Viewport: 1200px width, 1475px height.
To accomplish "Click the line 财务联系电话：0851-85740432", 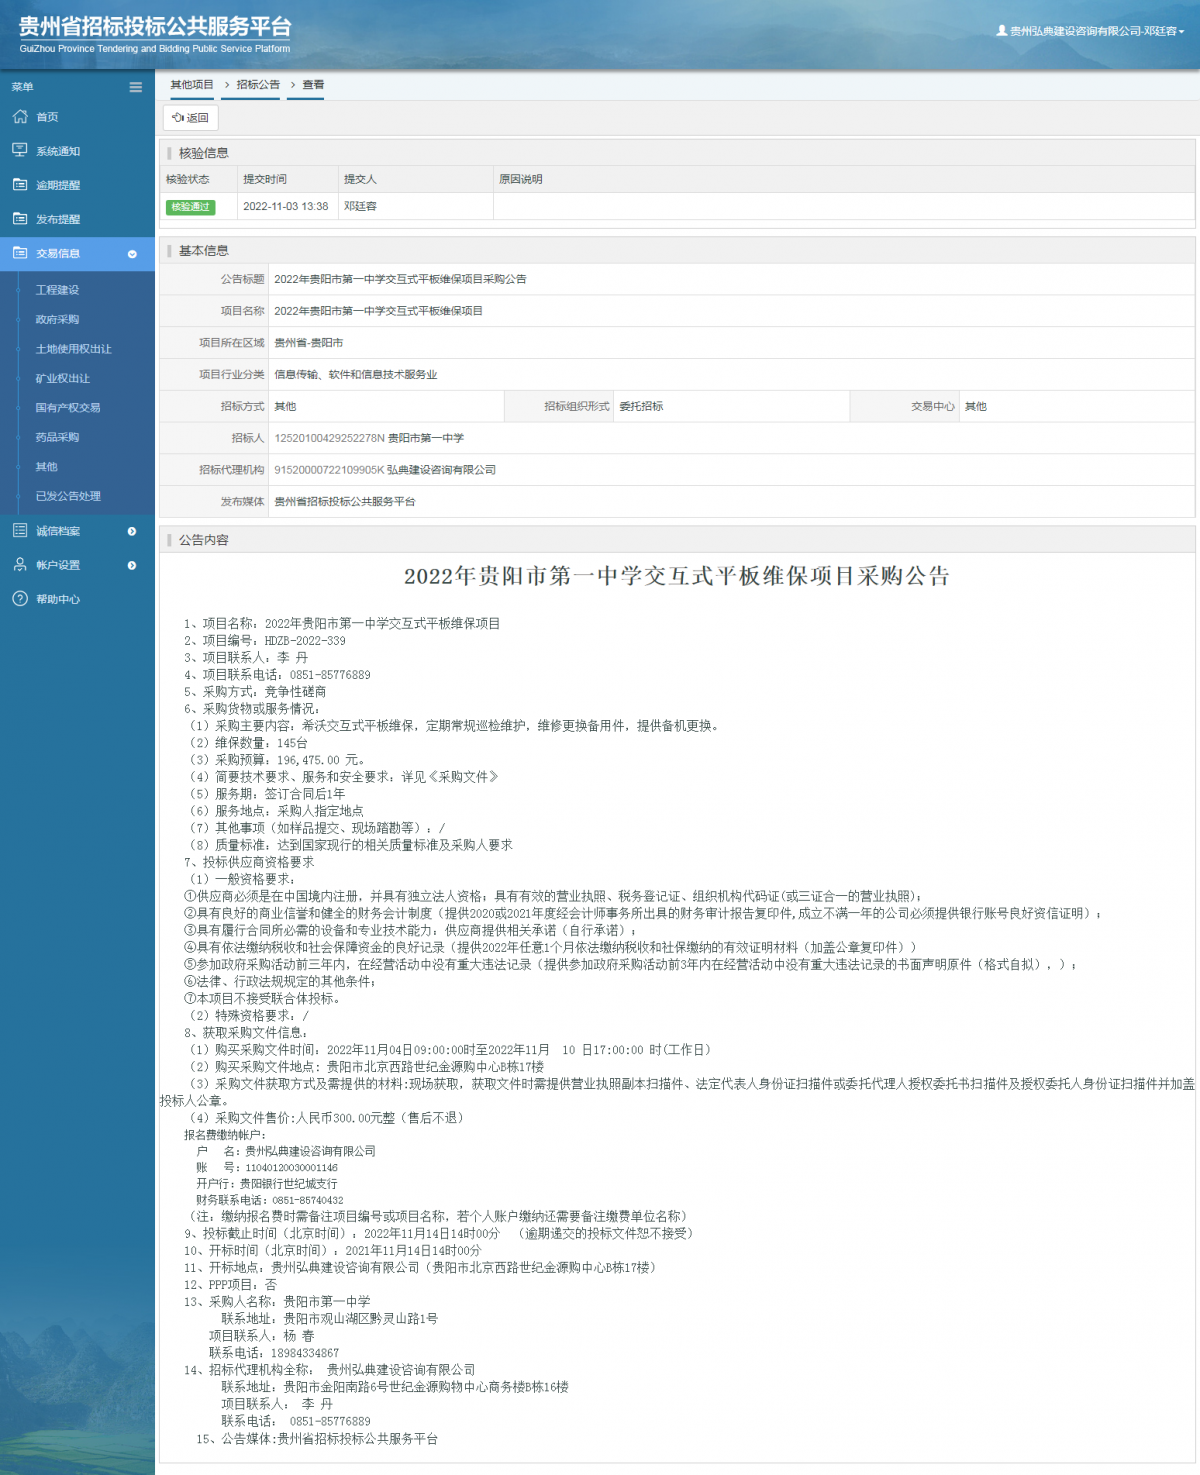I will click(x=270, y=1200).
